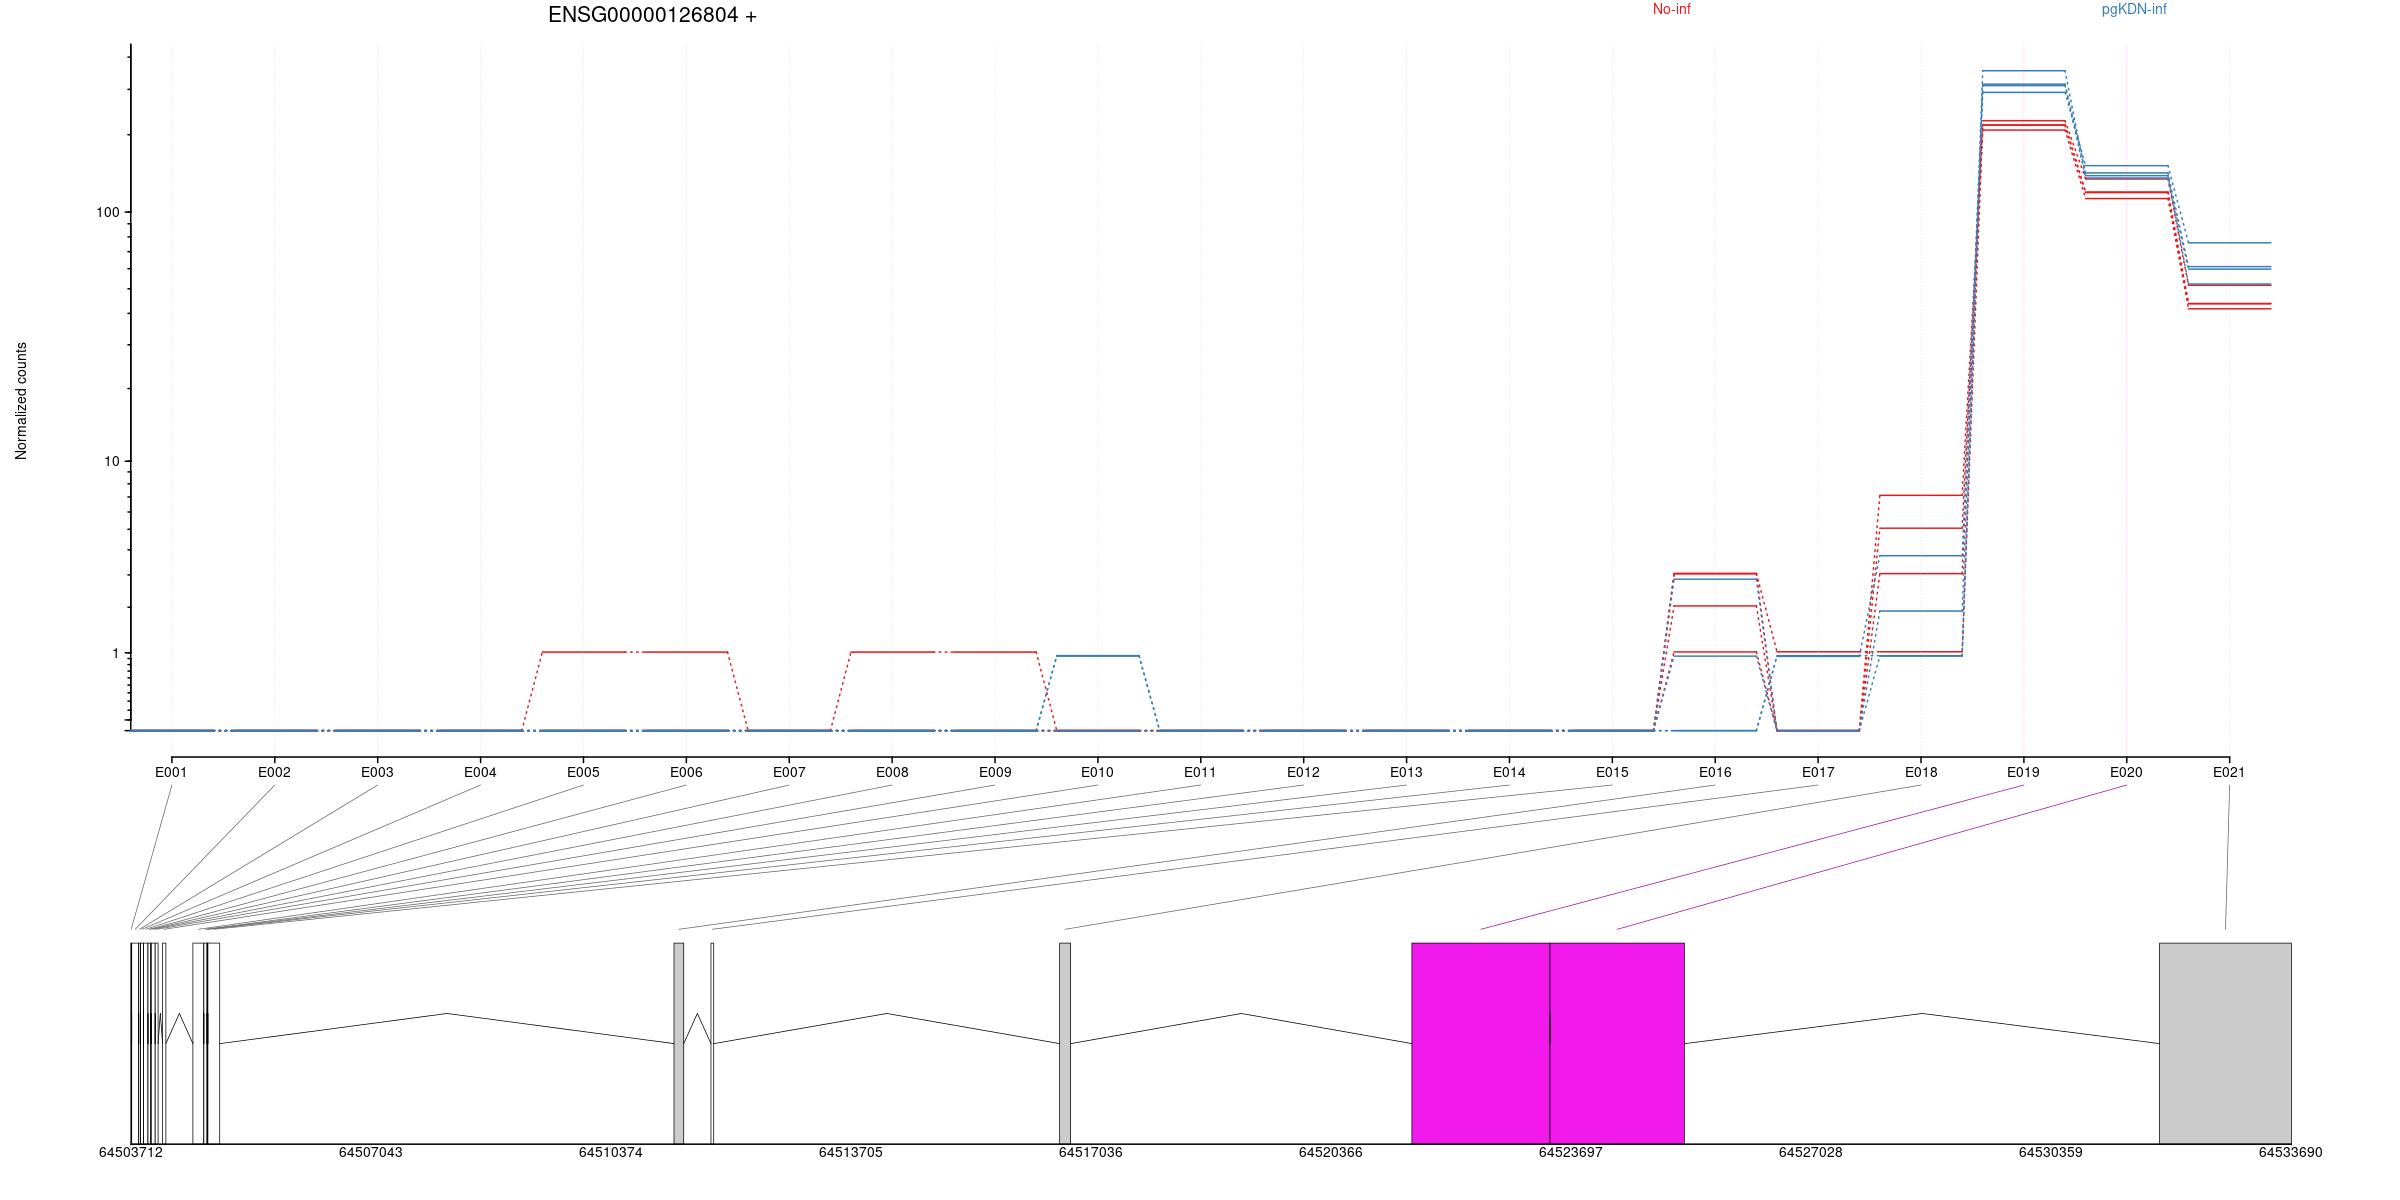Image resolution: width=2400 pixels, height=1200 pixels.
Task: Click the E012 exon label
Action: click(1303, 772)
